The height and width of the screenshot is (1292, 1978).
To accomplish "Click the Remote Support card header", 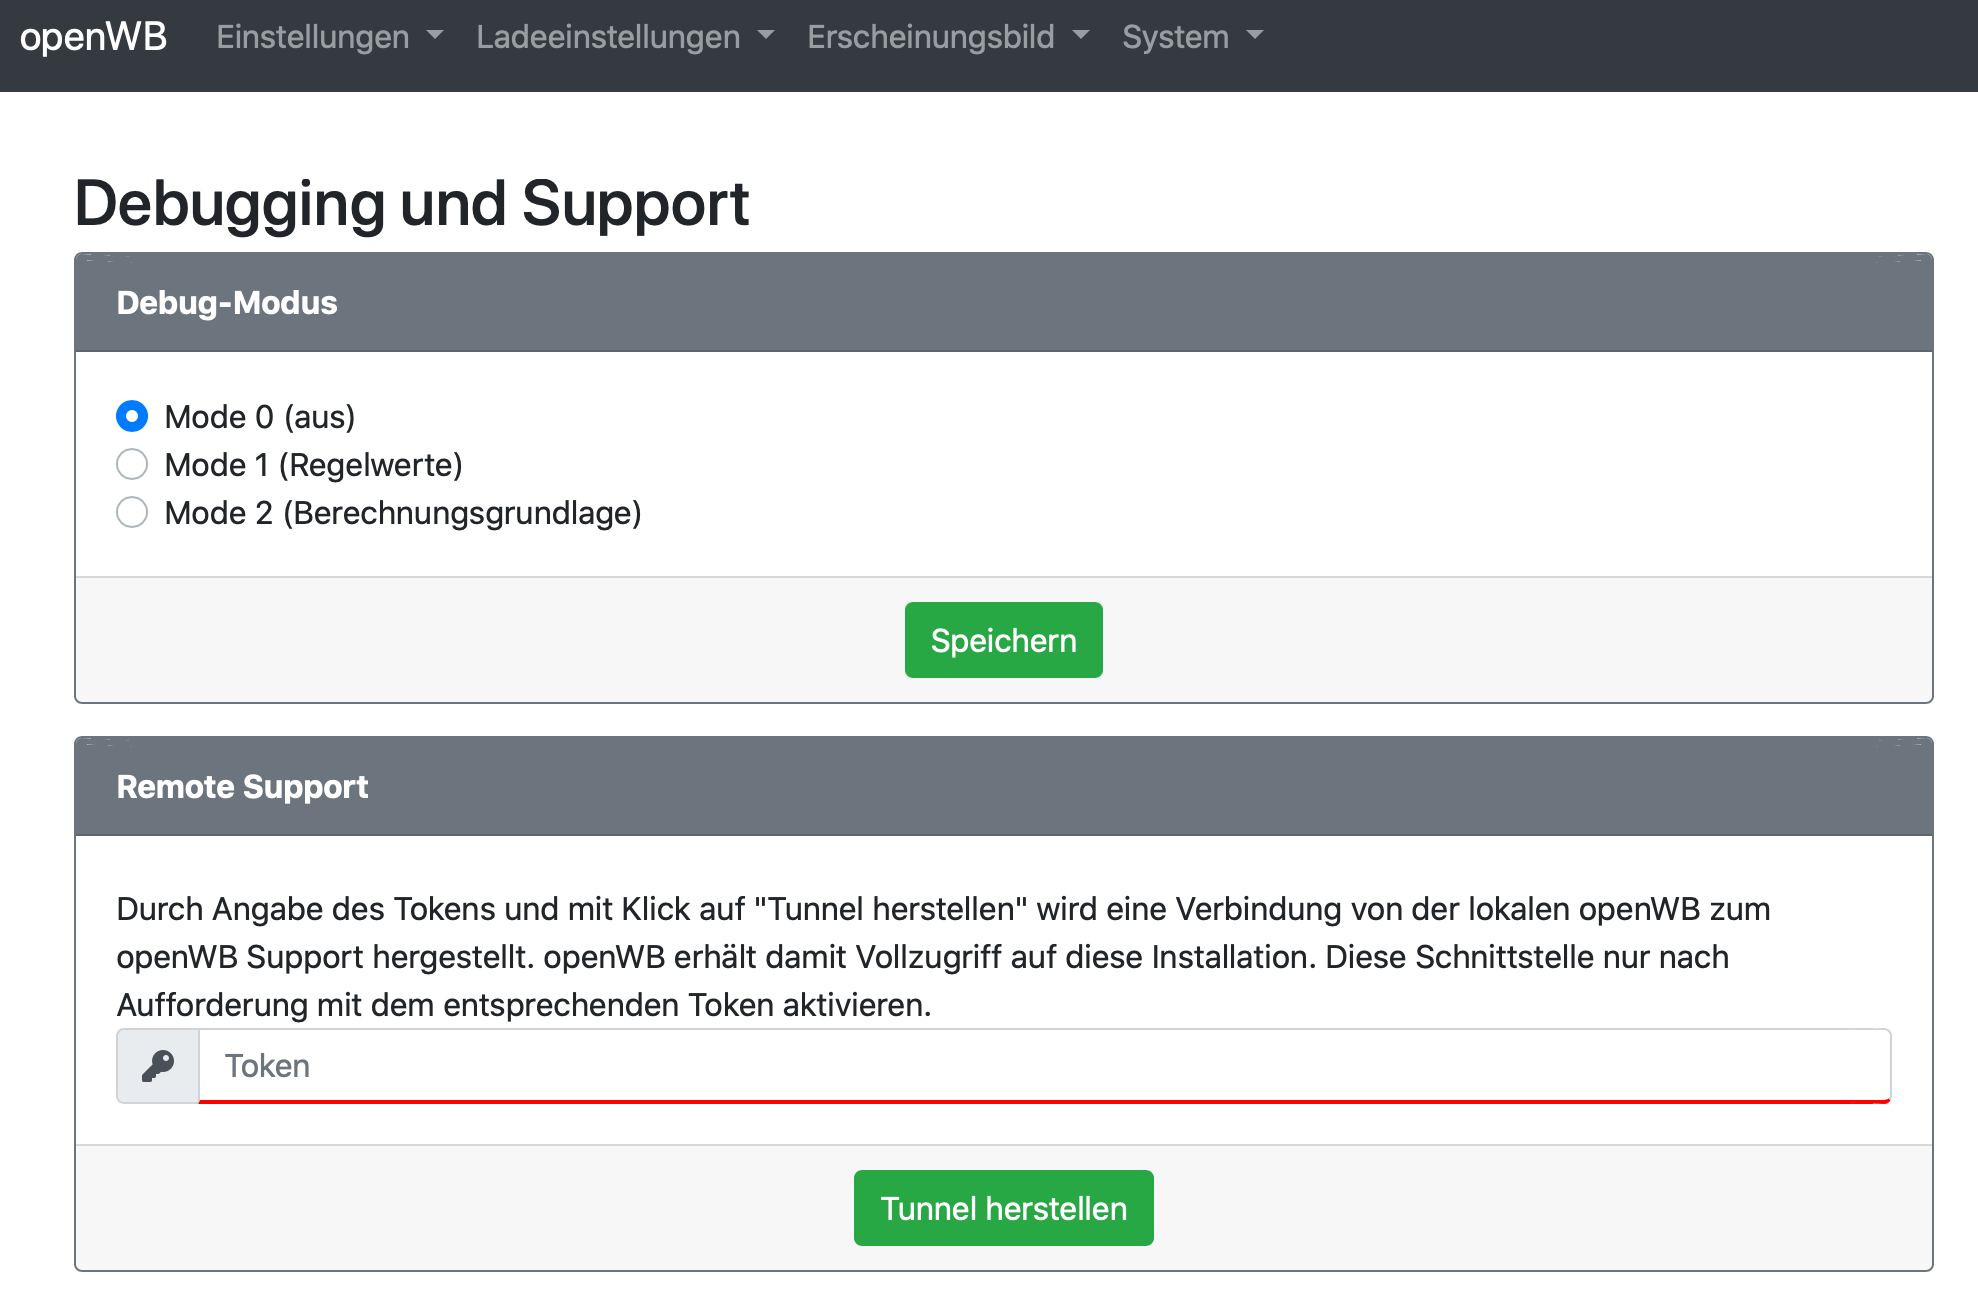I will pyautogui.click(x=1003, y=786).
